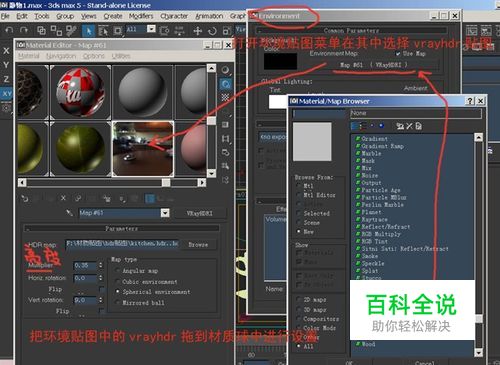Click Reset Map X icon in Material Editor

pyautogui.click(x=63, y=198)
